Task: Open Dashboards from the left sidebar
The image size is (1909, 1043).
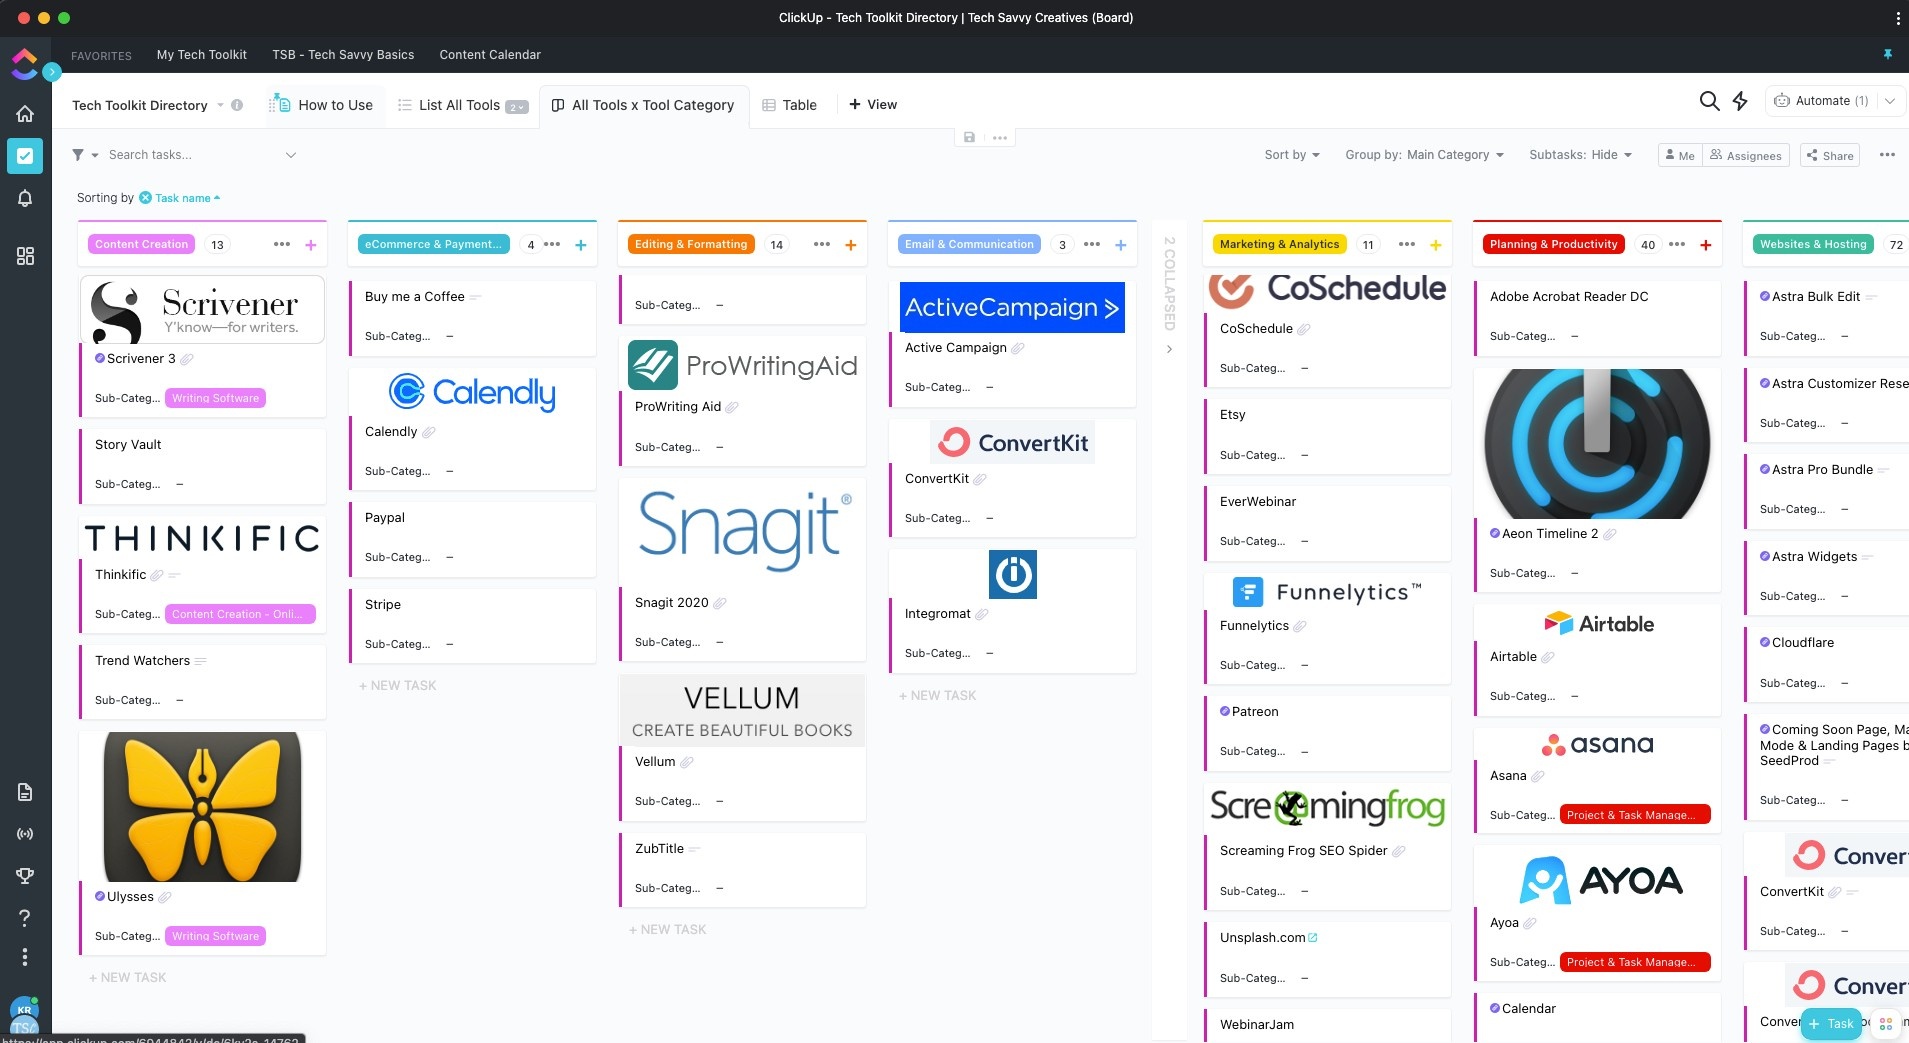Action: tap(25, 256)
